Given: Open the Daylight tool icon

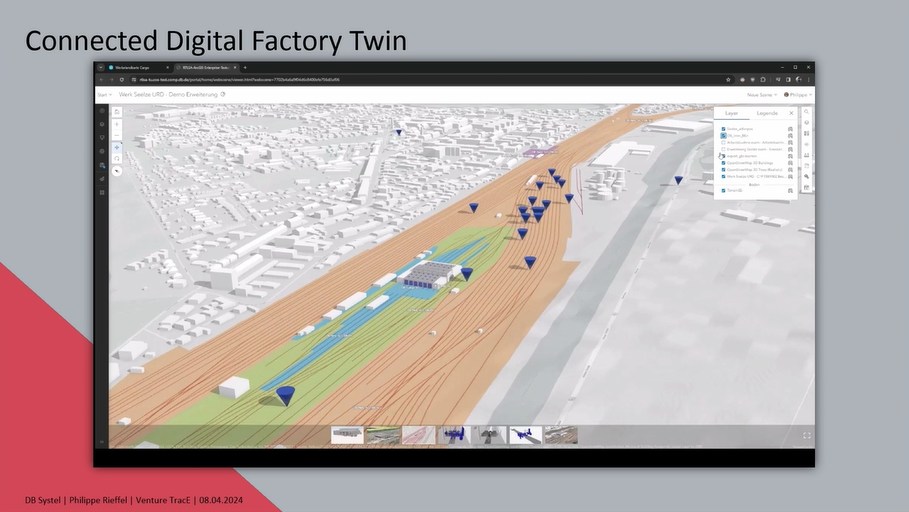Looking at the screenshot, I should pyautogui.click(x=806, y=144).
